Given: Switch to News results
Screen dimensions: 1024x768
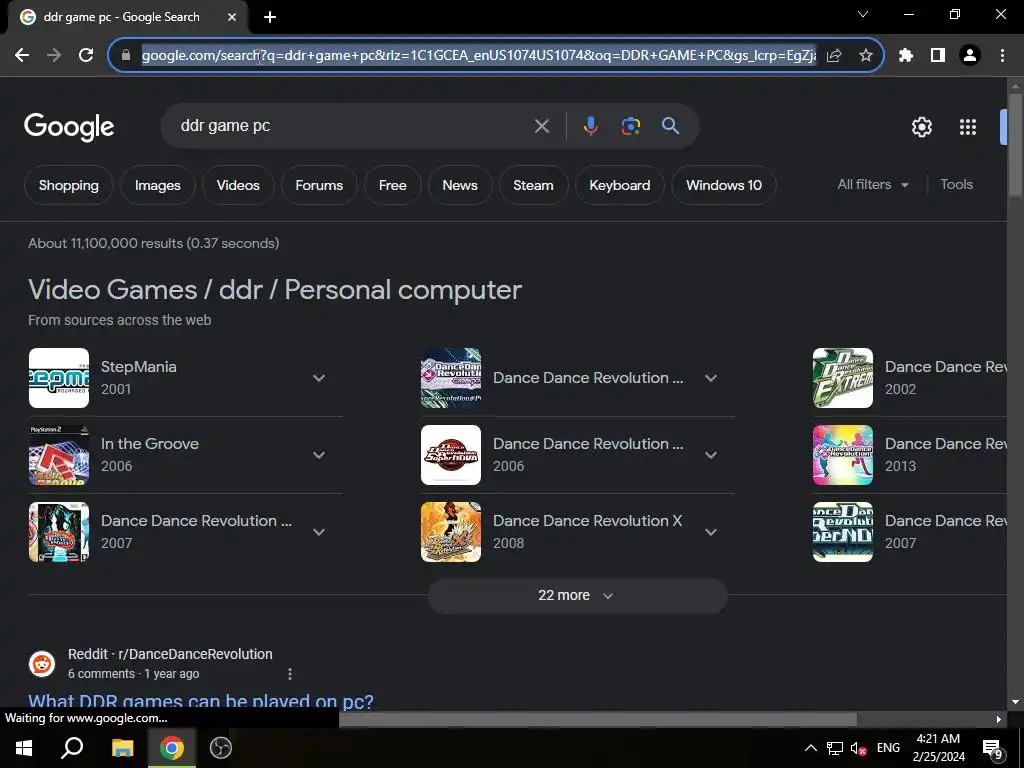Looking at the screenshot, I should click(x=460, y=185).
